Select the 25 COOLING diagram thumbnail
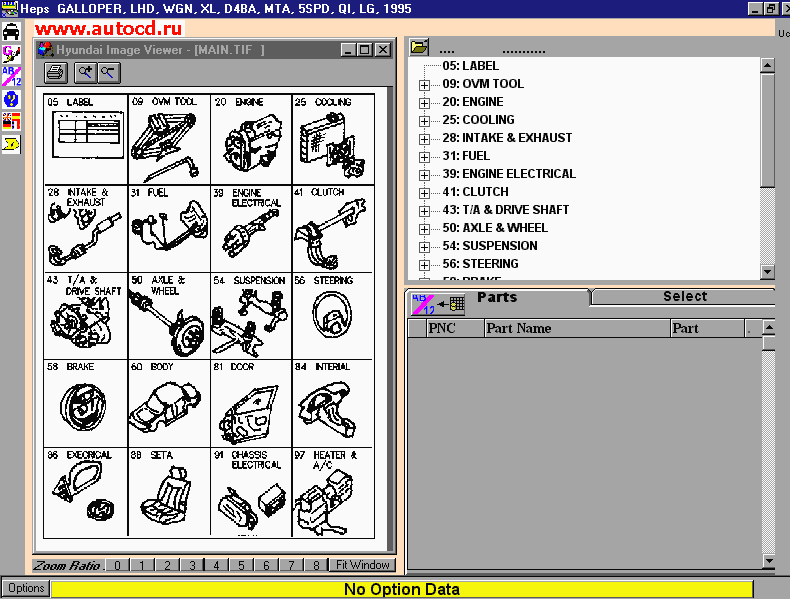The image size is (790, 599). 333,139
